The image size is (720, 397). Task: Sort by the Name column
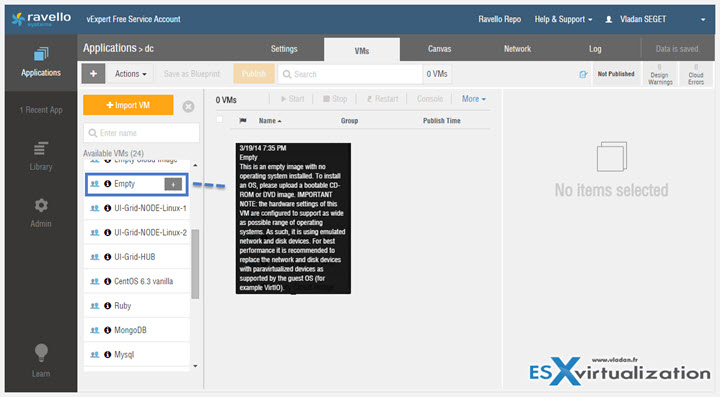[270, 121]
